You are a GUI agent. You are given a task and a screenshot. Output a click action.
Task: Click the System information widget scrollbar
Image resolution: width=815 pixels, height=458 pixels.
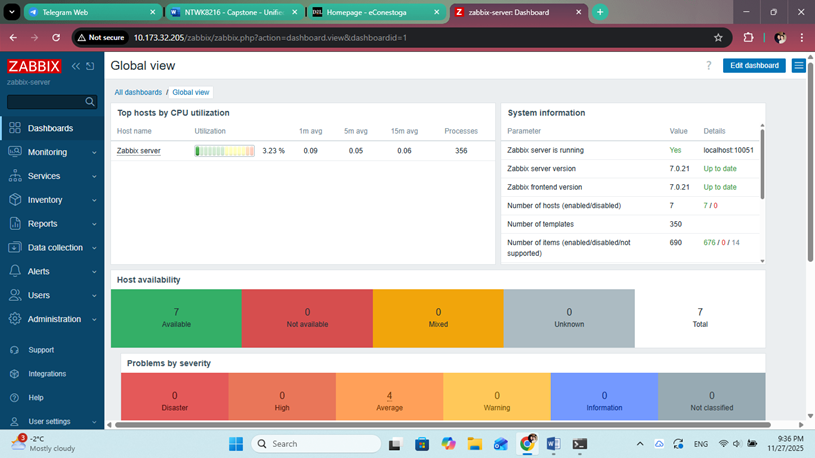763,164
